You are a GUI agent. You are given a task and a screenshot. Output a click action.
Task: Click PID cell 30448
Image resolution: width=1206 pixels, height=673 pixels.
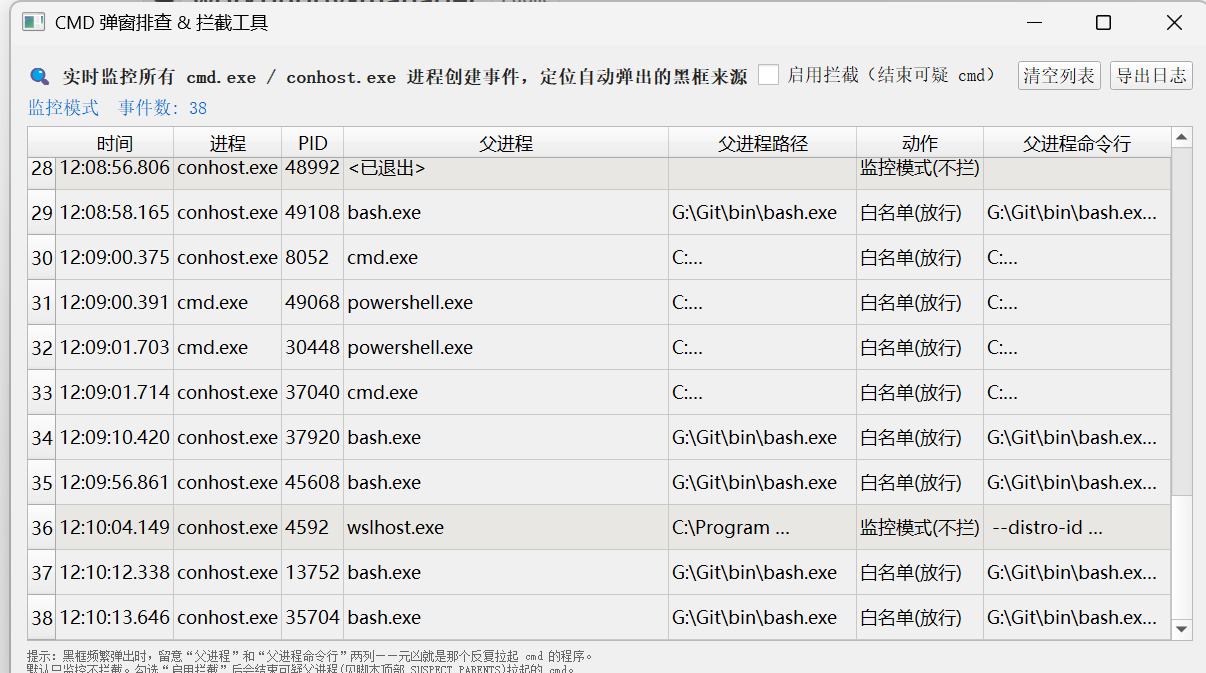tap(313, 347)
